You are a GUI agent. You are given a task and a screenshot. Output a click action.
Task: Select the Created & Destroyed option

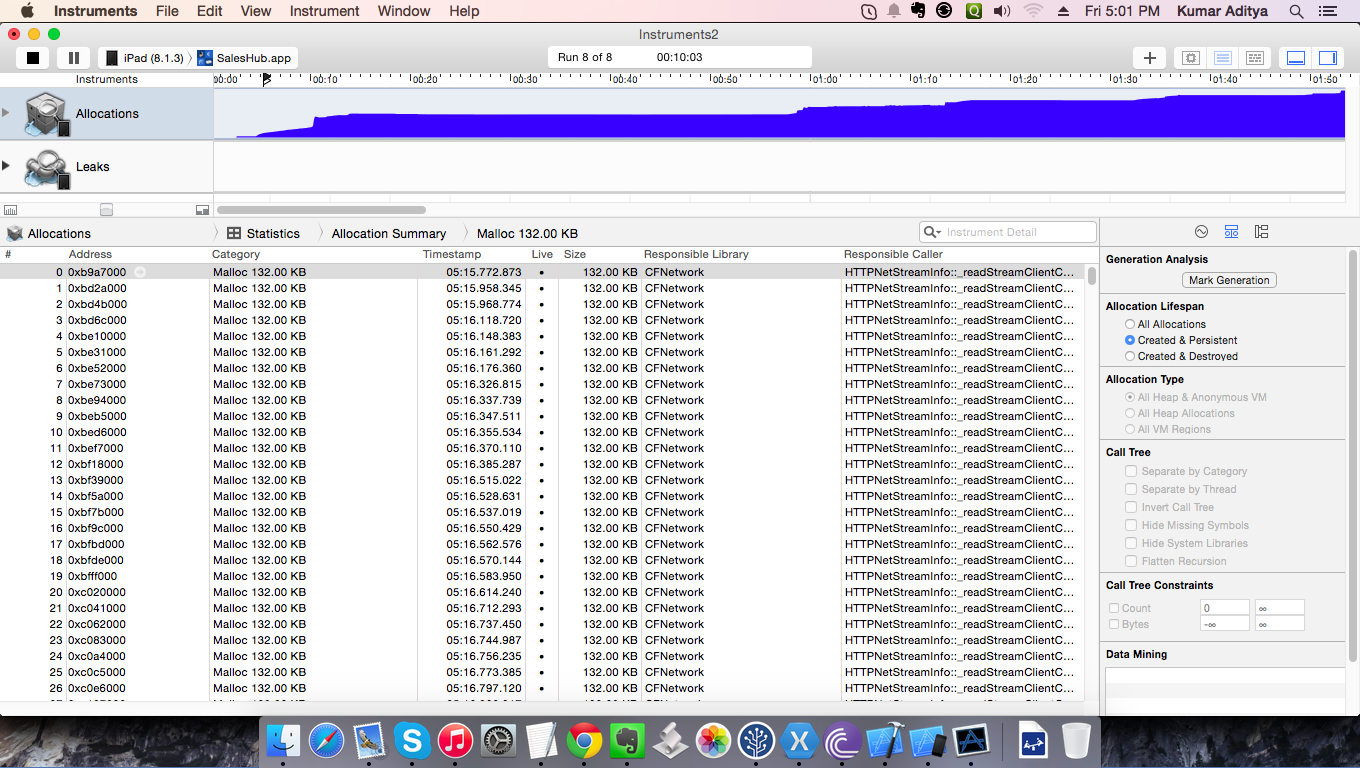pyautogui.click(x=1181, y=356)
